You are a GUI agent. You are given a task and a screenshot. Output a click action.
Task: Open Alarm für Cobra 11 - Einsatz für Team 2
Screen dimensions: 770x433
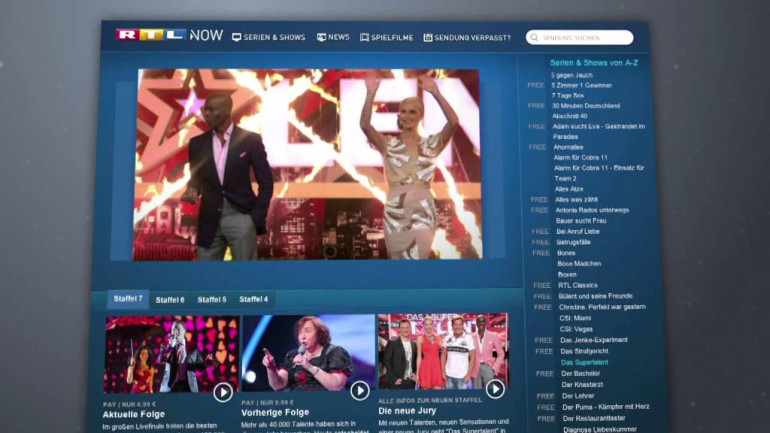(x=599, y=173)
